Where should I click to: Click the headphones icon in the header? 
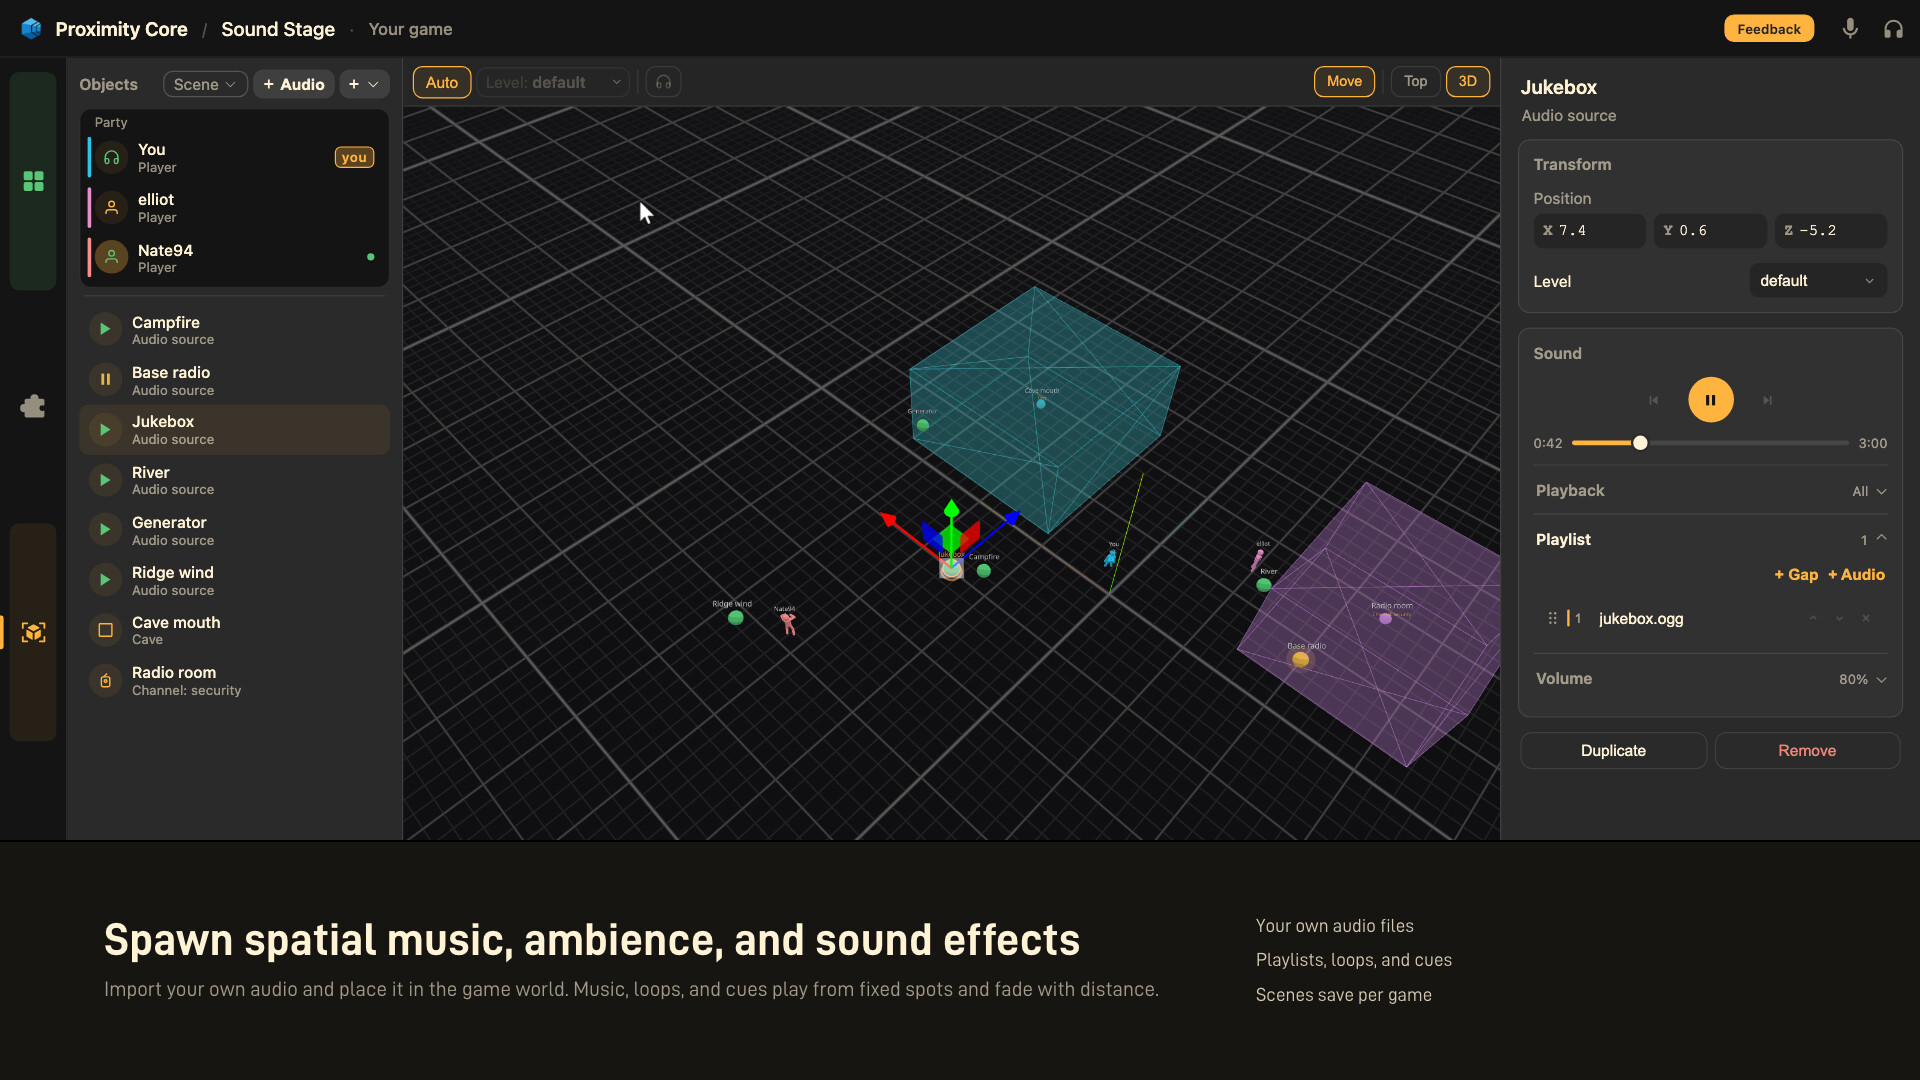1893,29
